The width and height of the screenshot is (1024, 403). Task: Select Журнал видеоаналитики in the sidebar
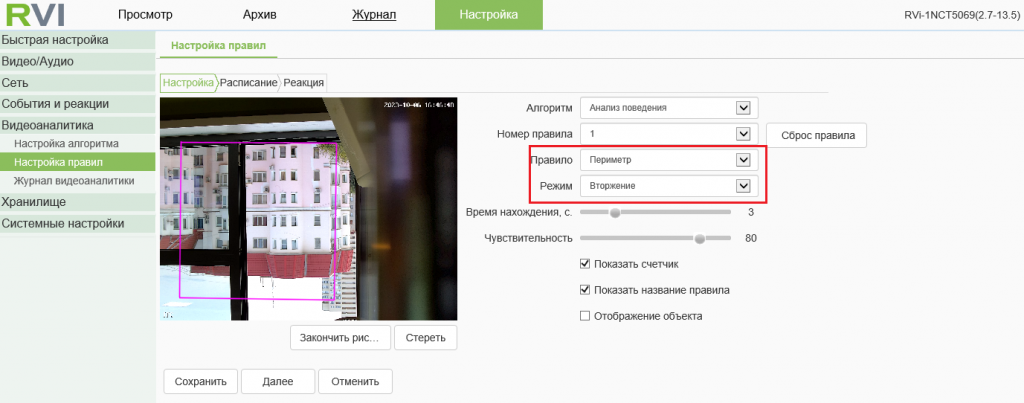pyautogui.click(x=73, y=181)
